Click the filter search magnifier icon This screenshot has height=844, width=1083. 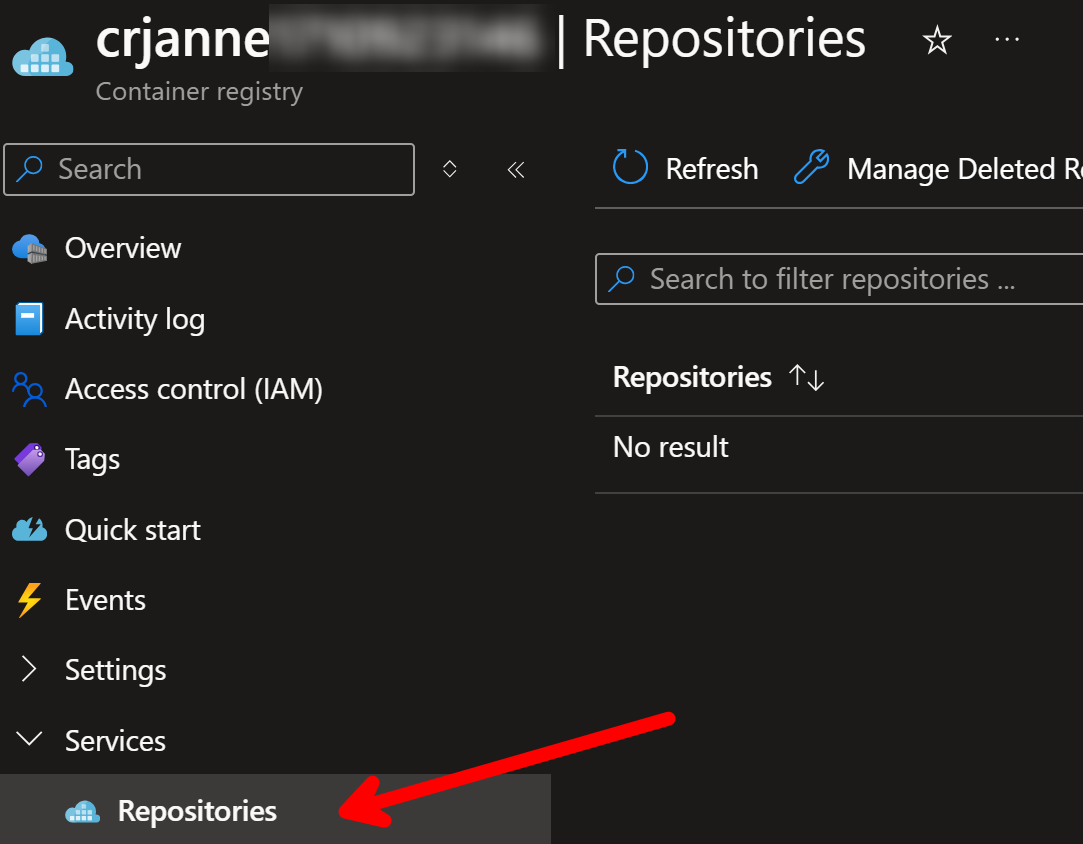(x=621, y=279)
